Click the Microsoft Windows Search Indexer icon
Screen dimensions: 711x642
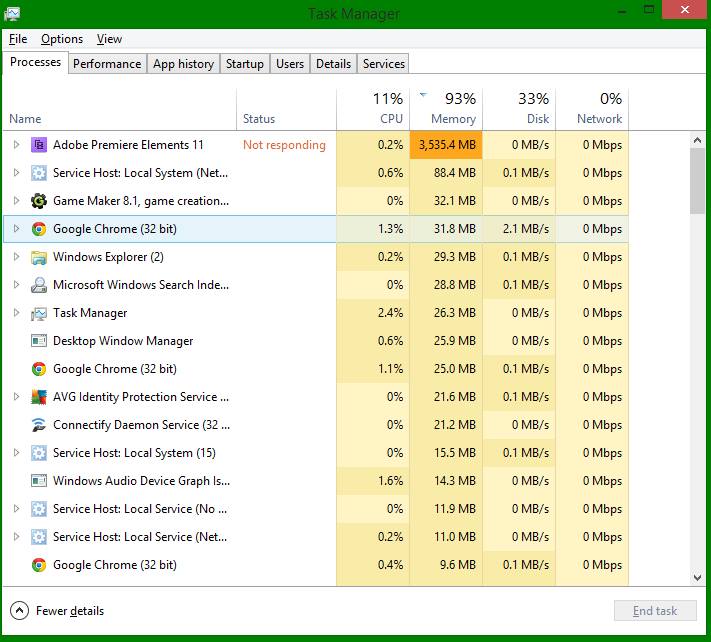pyautogui.click(x=39, y=285)
